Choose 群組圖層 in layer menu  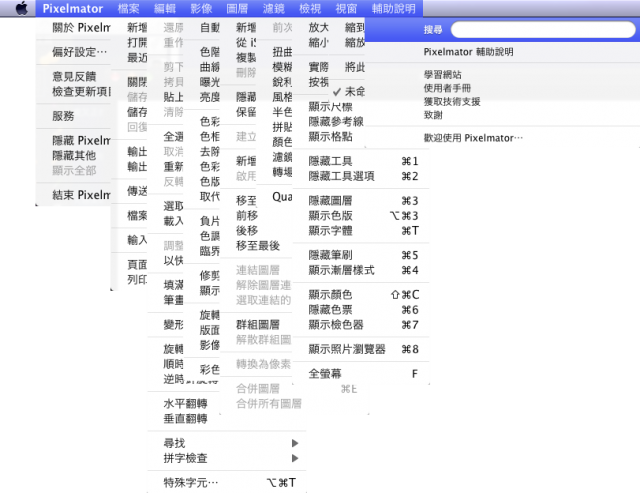coord(257,325)
